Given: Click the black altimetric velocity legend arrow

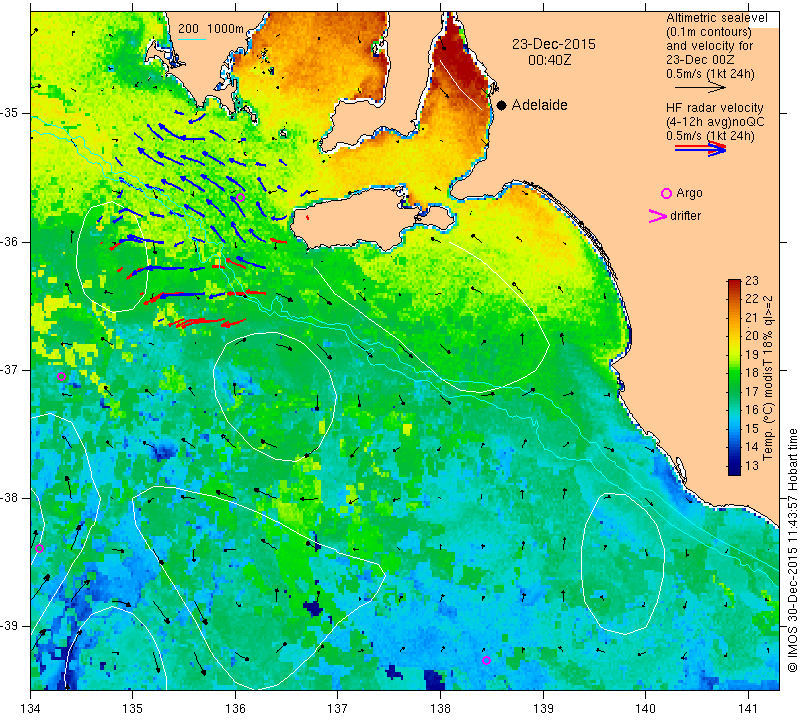Looking at the screenshot, I should tap(700, 87).
